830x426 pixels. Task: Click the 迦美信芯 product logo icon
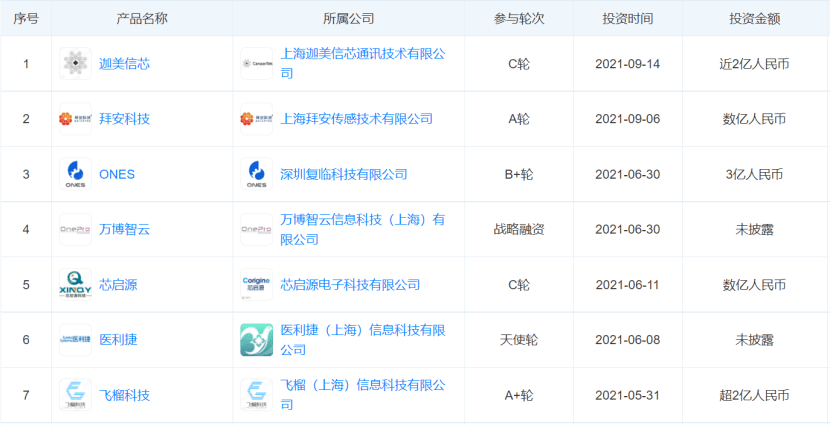(75, 64)
